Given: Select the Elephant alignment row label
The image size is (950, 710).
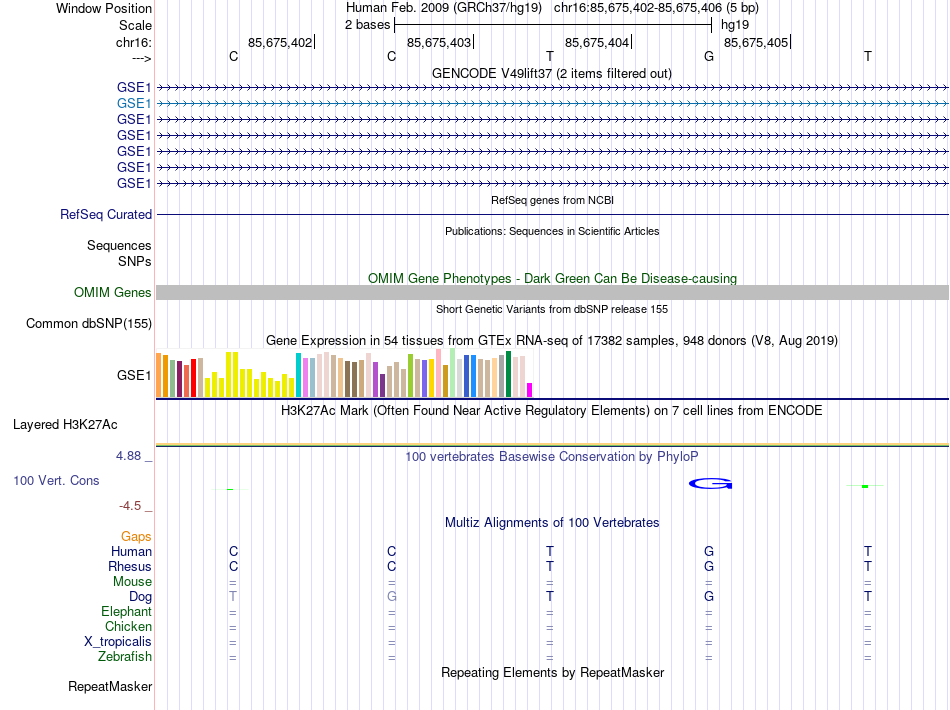Looking at the screenshot, I should click(x=126, y=611).
